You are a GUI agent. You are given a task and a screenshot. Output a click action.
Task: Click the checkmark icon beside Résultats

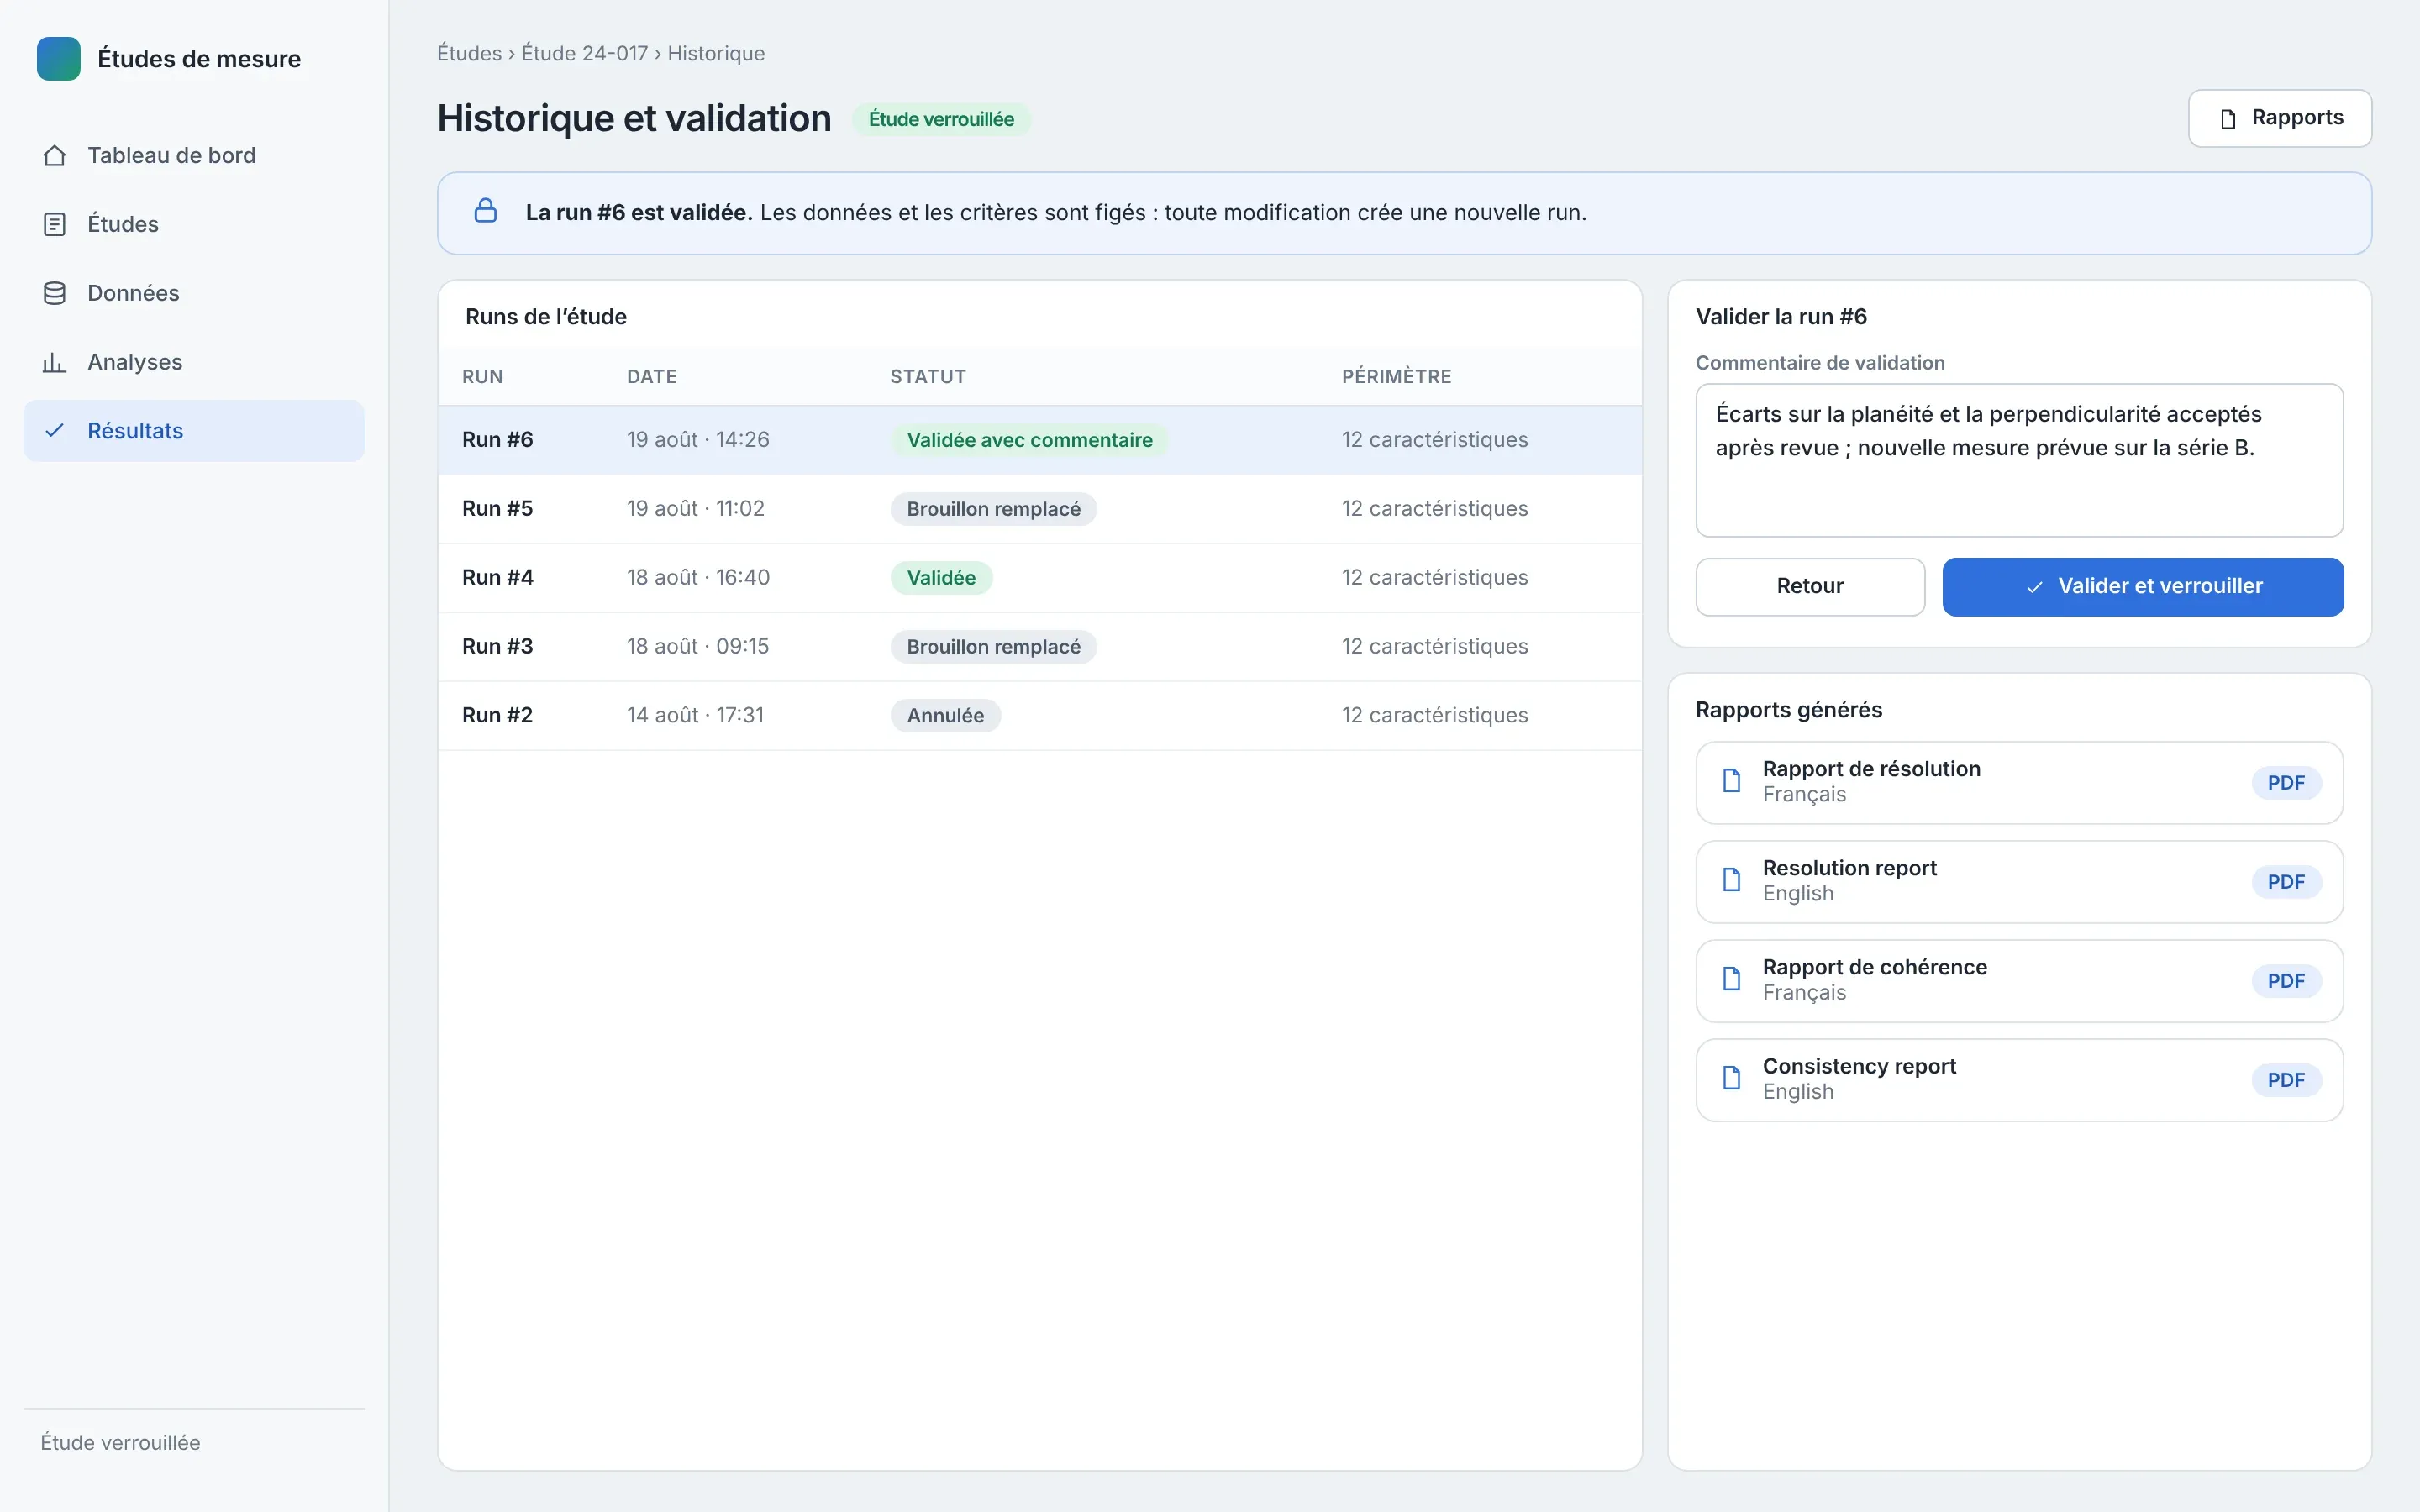[55, 431]
